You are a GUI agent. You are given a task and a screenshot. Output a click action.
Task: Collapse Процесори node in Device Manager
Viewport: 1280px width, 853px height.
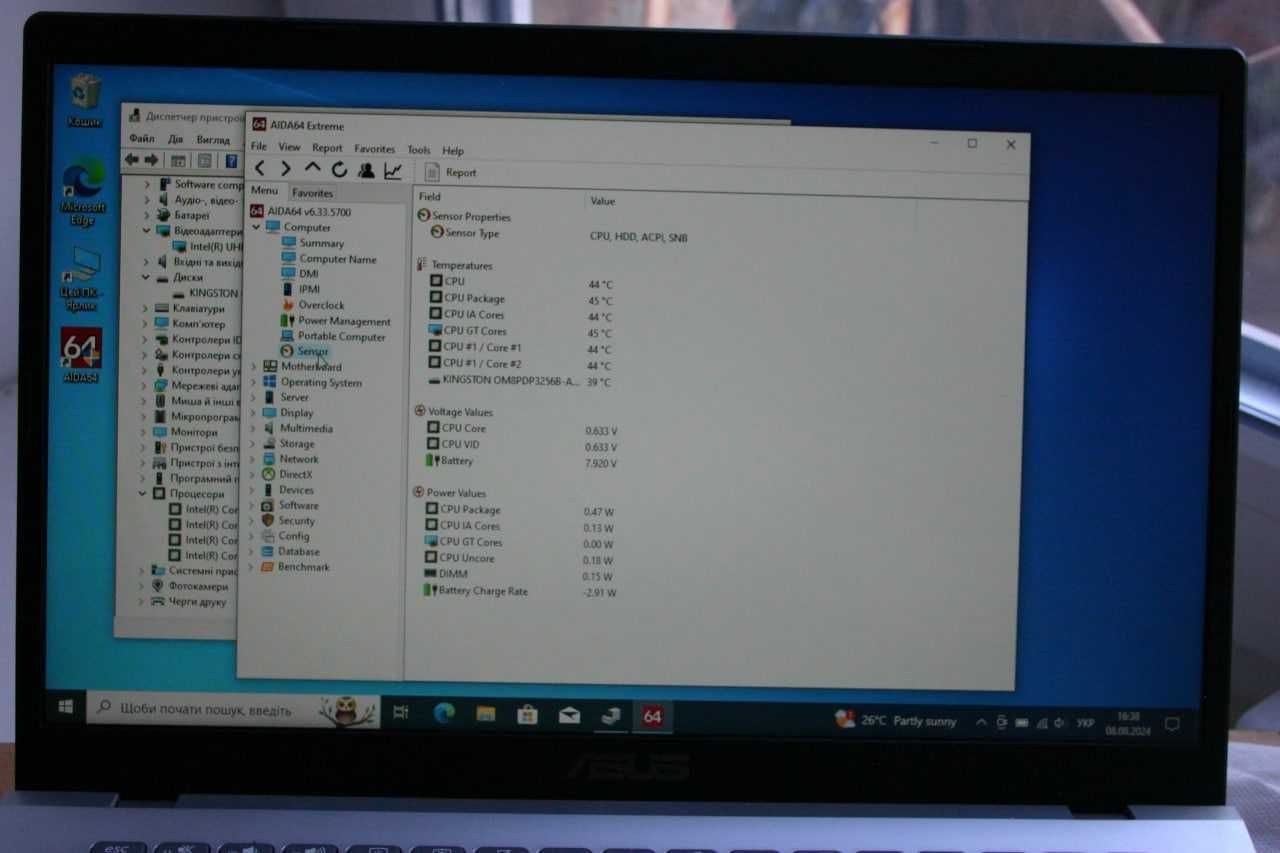[144, 494]
